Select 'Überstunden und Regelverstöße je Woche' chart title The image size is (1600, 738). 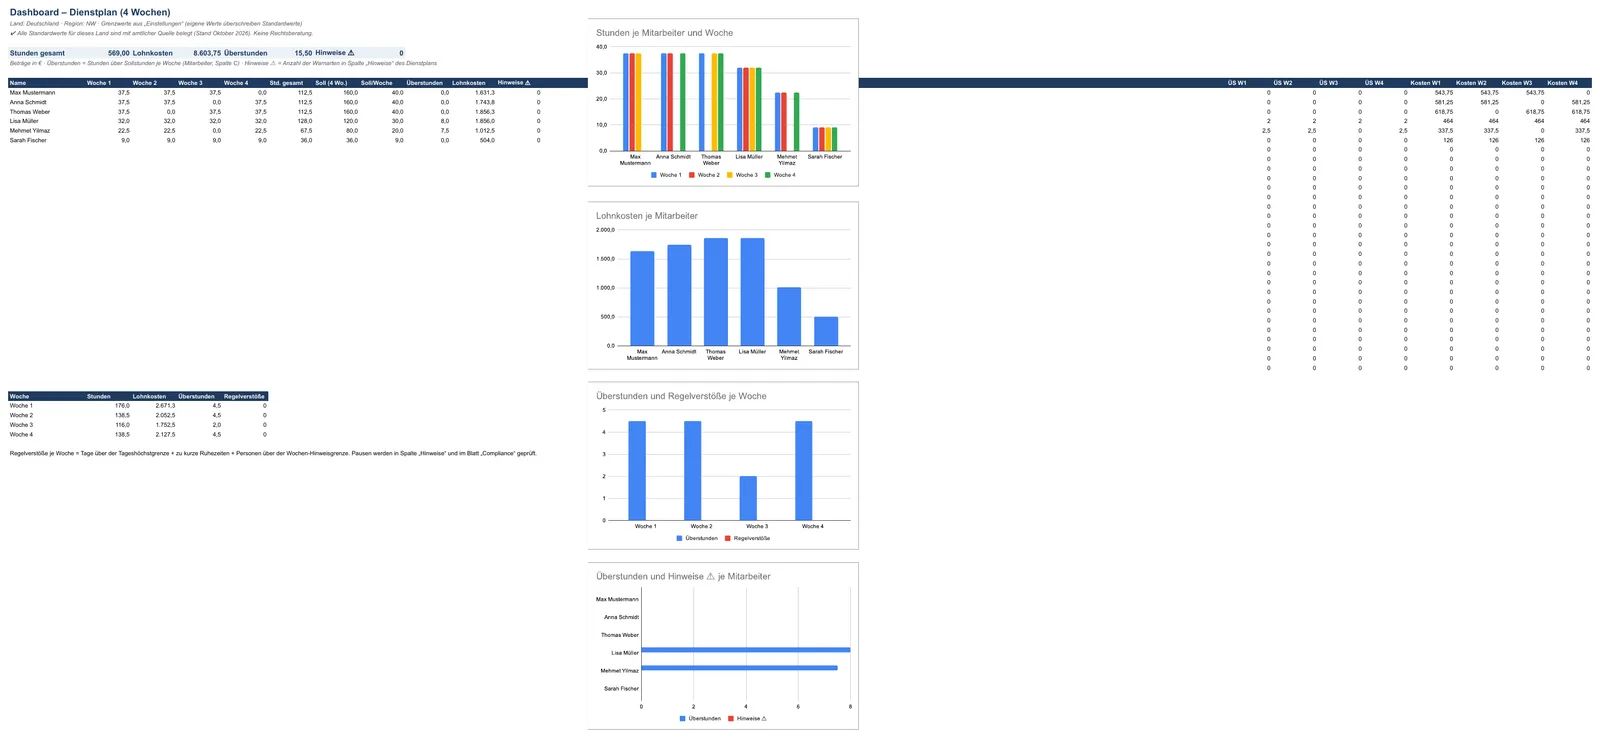click(x=681, y=396)
